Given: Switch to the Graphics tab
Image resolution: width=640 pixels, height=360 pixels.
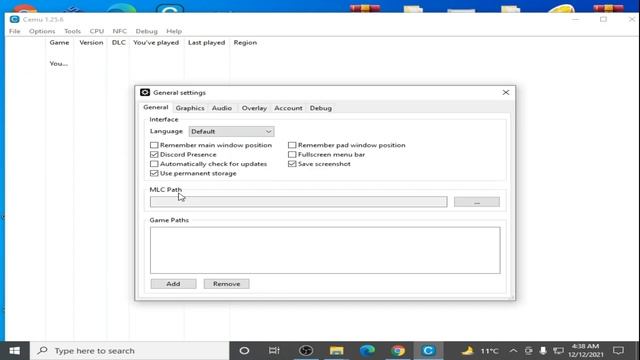Looking at the screenshot, I should (190, 108).
